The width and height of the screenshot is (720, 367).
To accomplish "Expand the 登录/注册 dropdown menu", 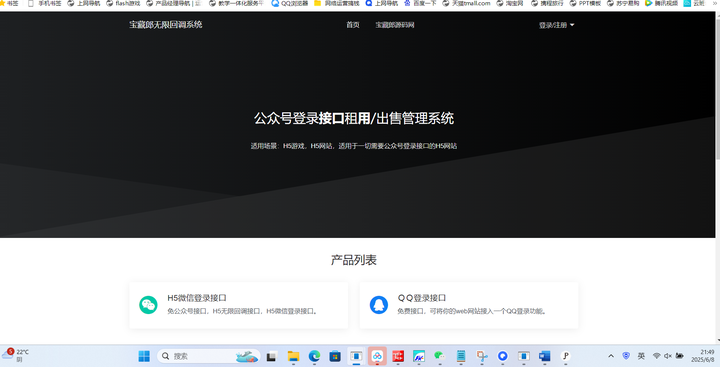I will point(557,25).
